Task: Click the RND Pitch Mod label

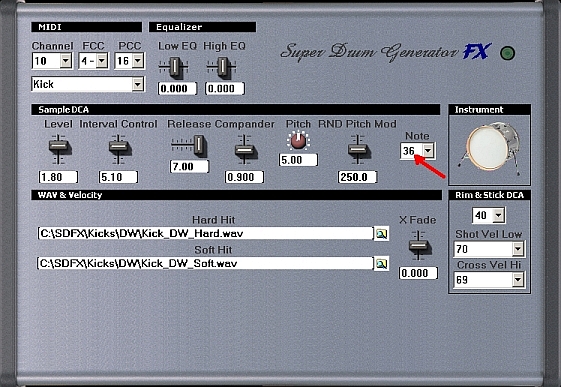Action: [x=357, y=124]
